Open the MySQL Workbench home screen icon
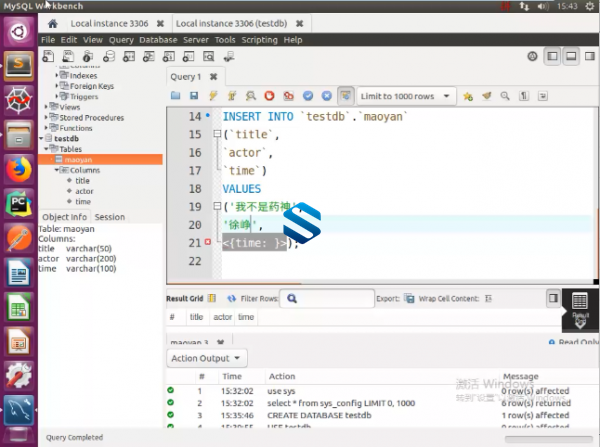 tap(53, 24)
